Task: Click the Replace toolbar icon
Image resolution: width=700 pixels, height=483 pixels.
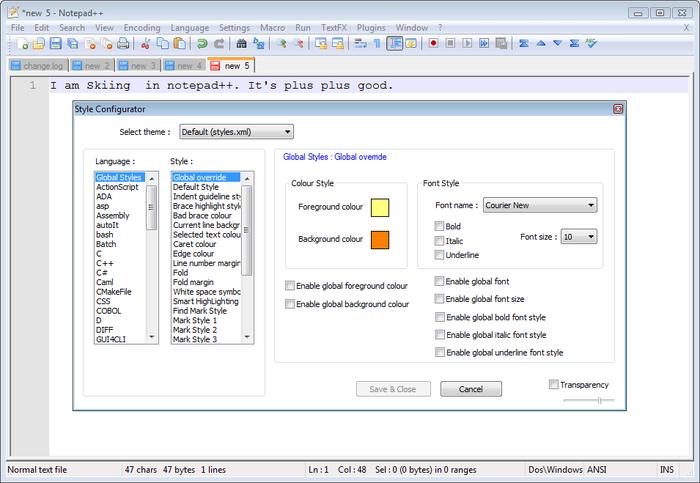Action: click(258, 43)
